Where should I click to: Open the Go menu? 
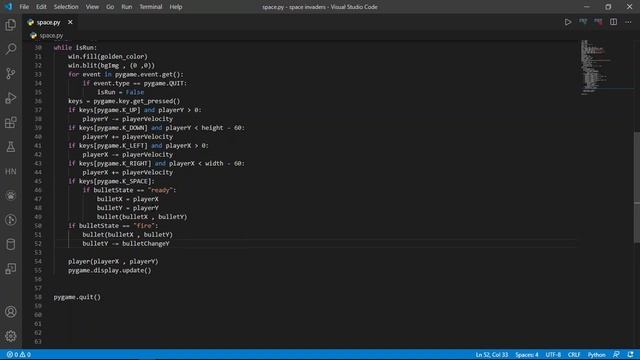[x=110, y=7]
